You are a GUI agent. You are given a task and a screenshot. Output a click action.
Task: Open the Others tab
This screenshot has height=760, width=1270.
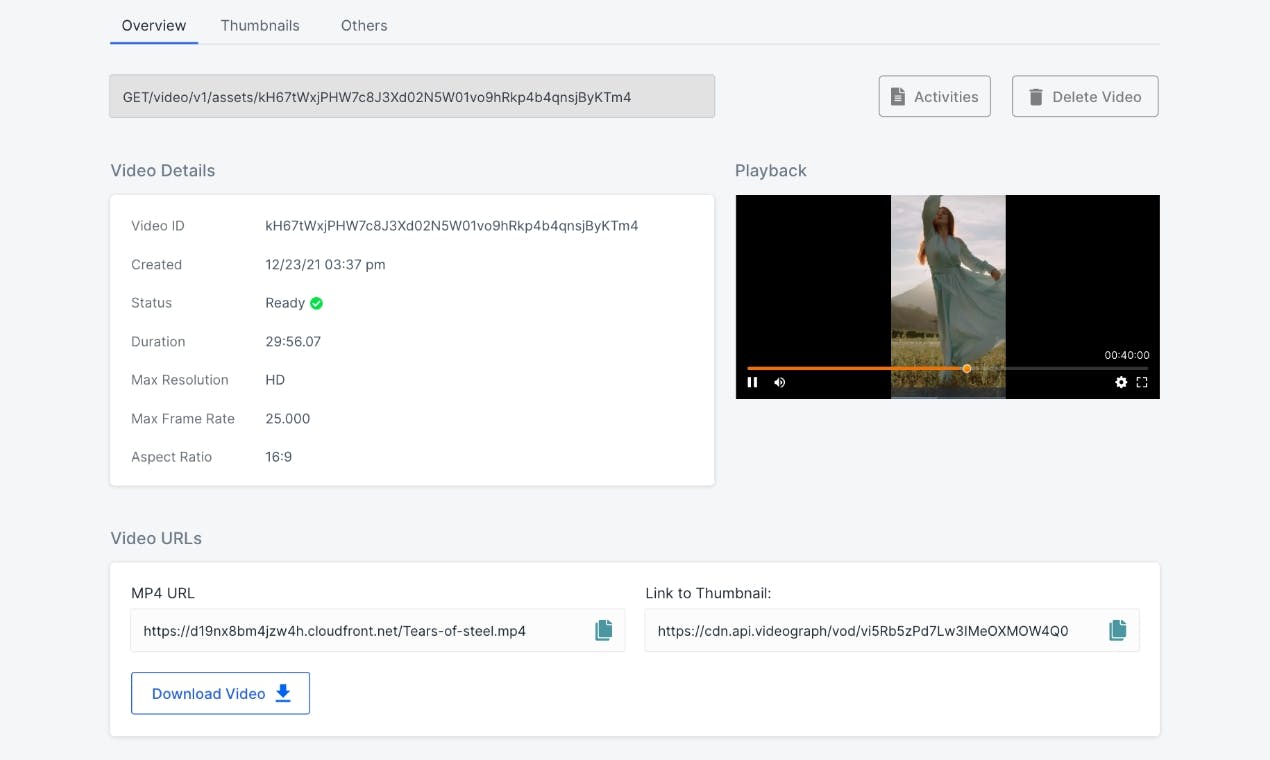click(364, 26)
